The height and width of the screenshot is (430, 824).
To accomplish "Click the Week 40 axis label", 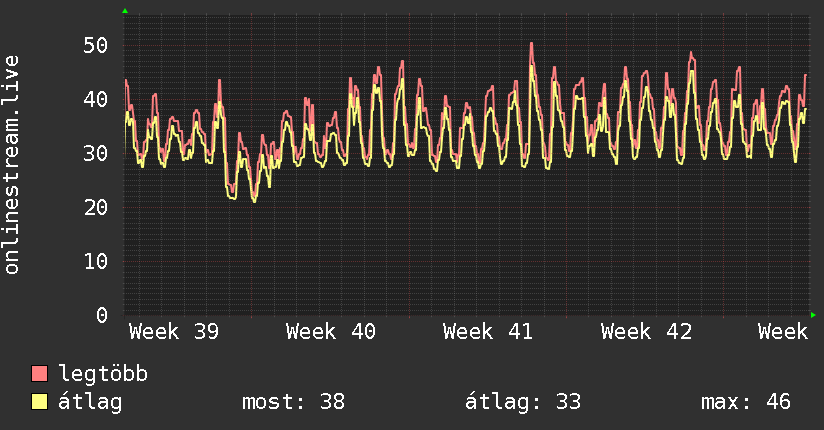I will (331, 332).
